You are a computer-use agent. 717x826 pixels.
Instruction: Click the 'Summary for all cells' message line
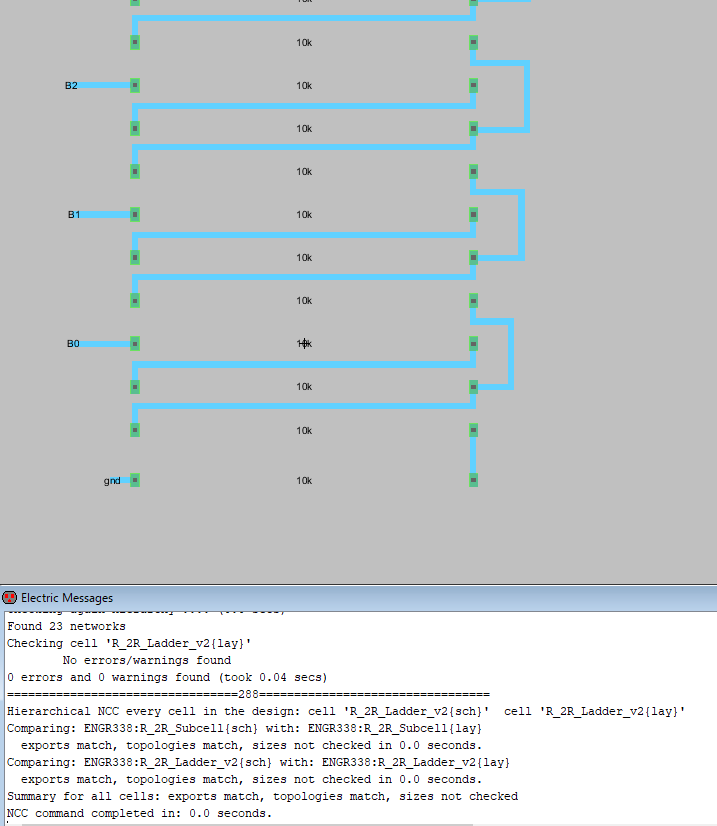pyautogui.click(x=262, y=797)
